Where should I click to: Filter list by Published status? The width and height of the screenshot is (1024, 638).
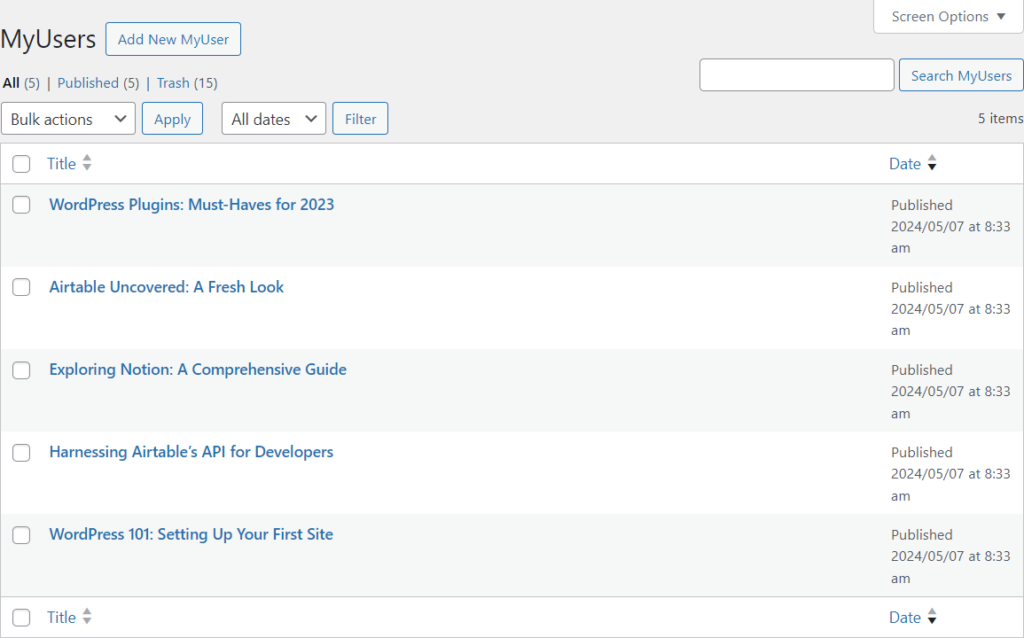pyautogui.click(x=88, y=83)
